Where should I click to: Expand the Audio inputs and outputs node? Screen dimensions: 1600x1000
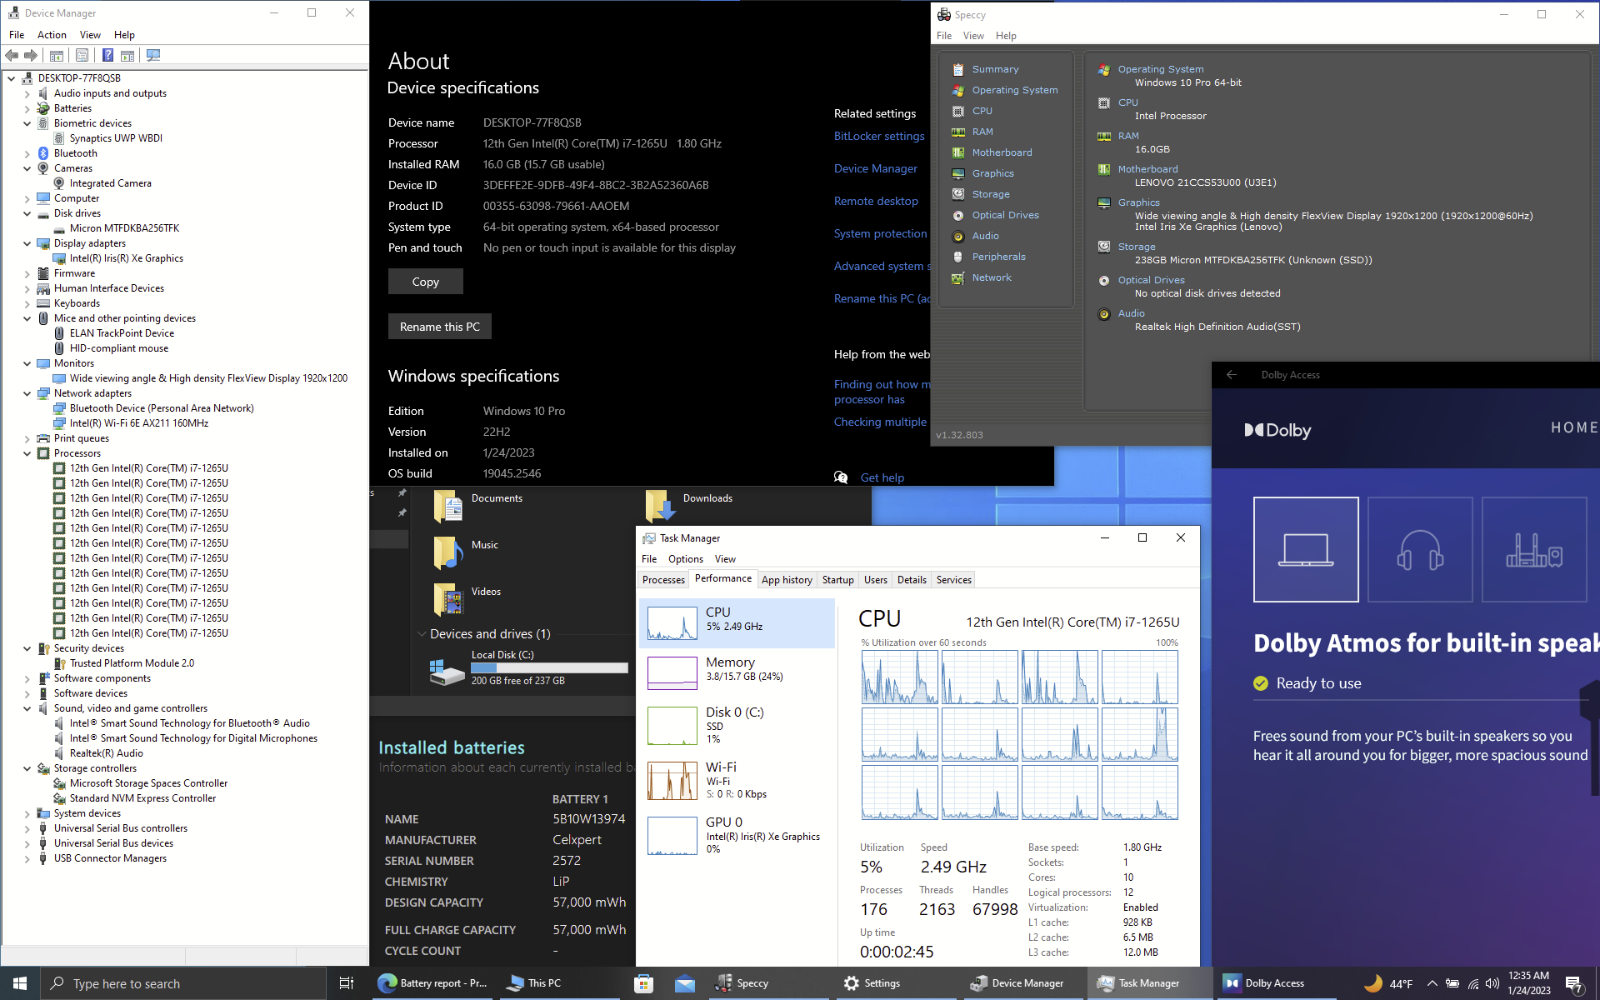coord(27,94)
